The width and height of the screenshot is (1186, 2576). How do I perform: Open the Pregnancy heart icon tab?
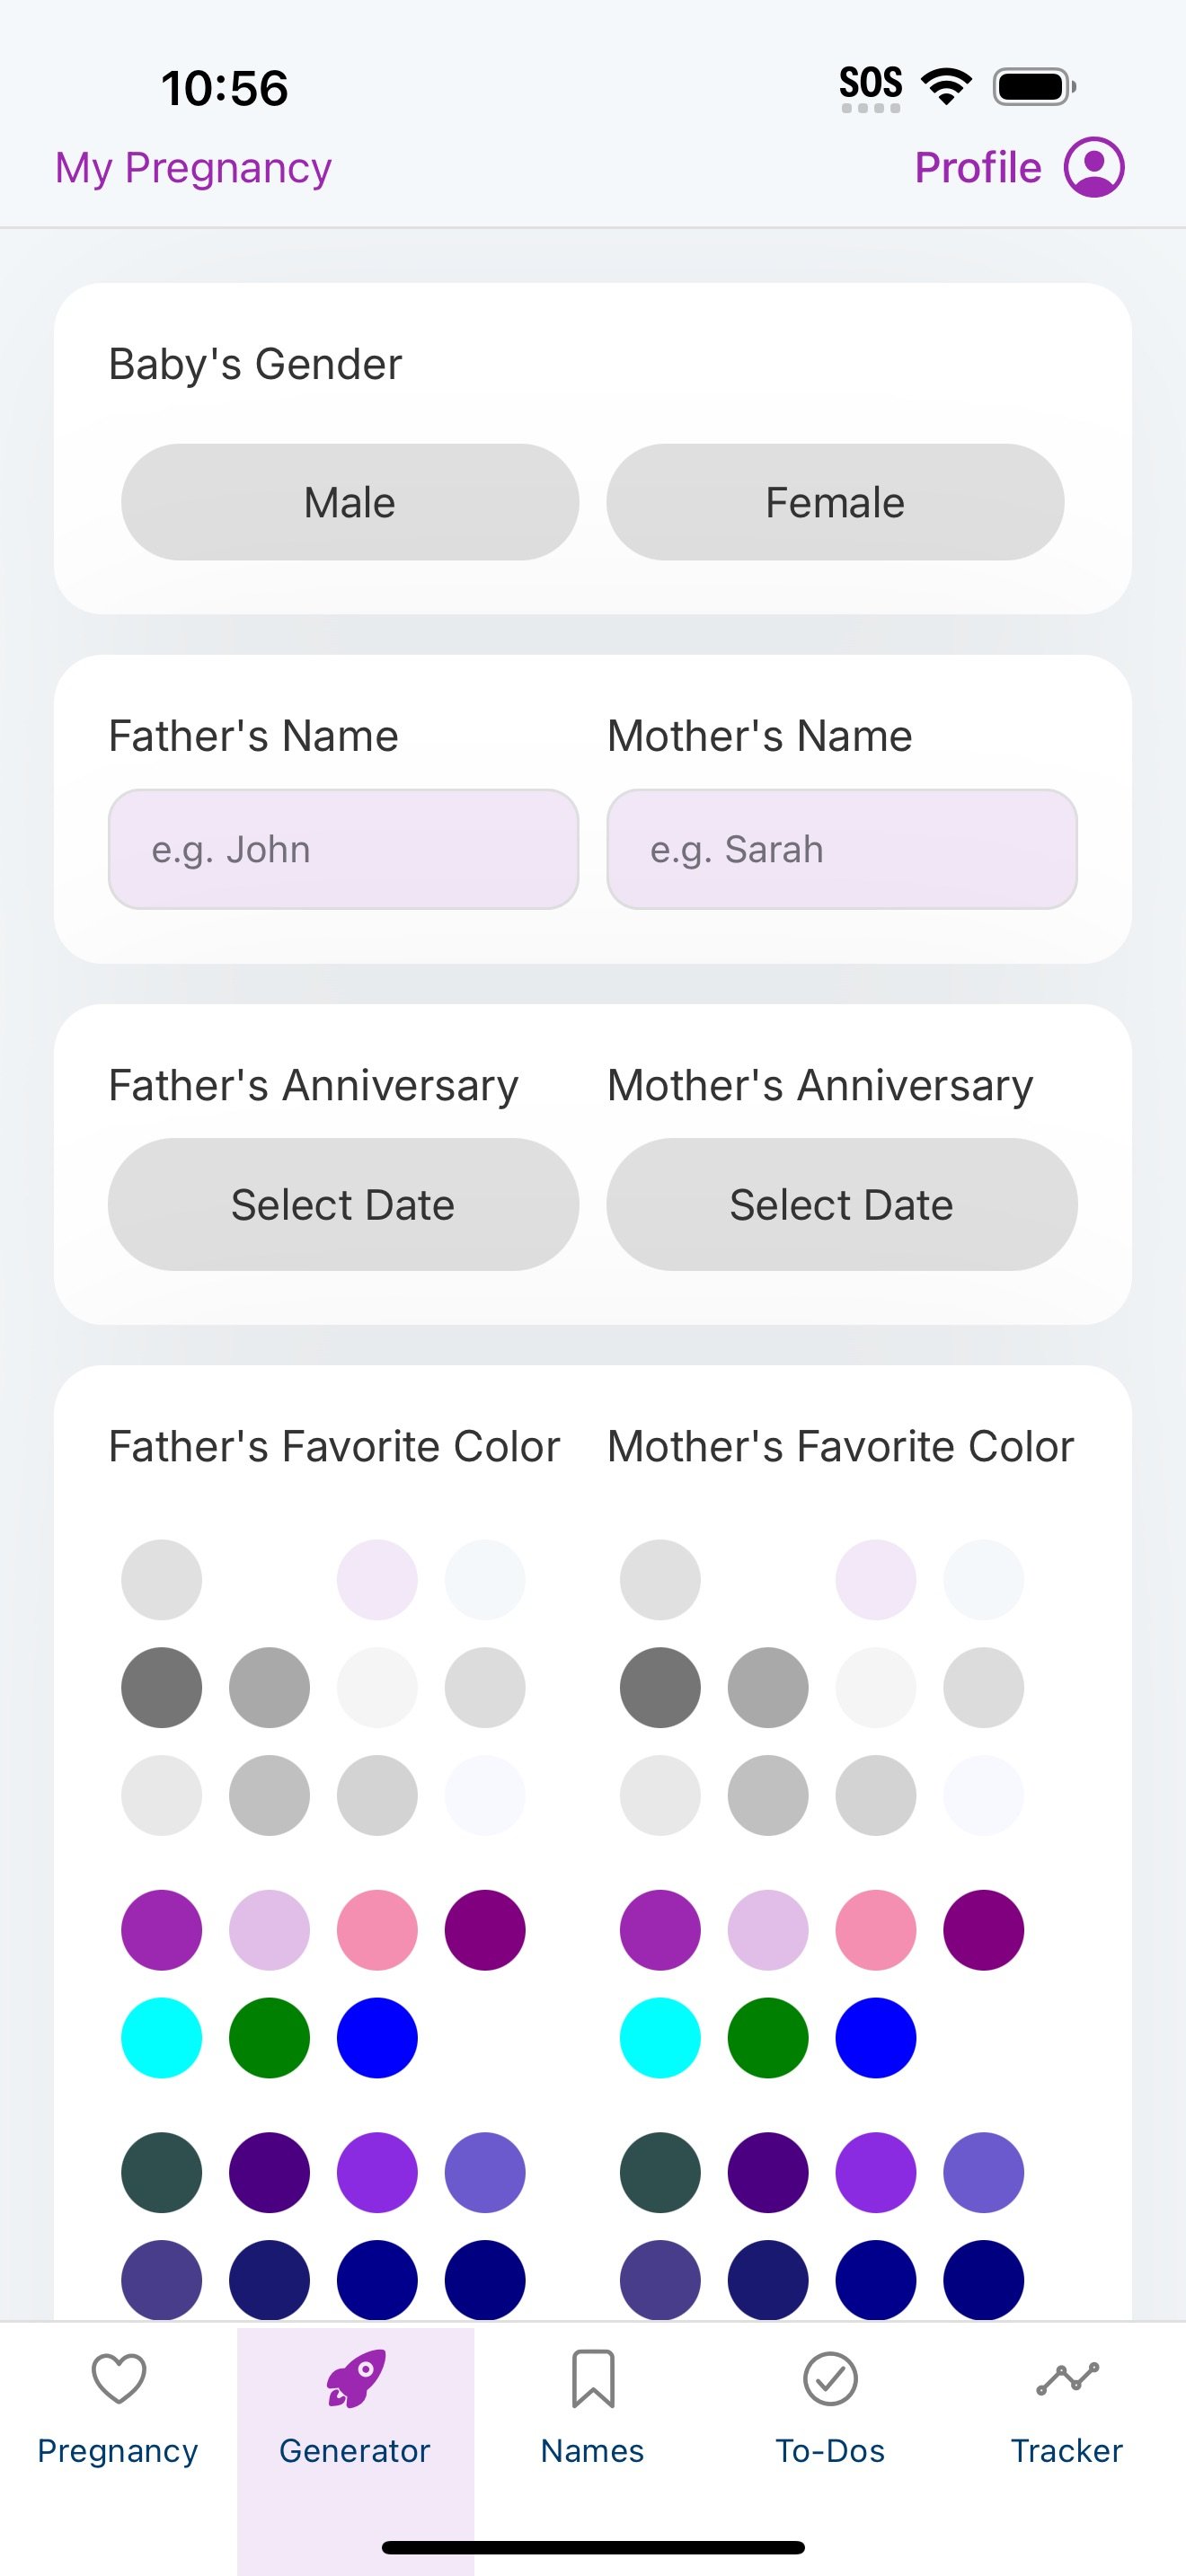[x=118, y=2378]
